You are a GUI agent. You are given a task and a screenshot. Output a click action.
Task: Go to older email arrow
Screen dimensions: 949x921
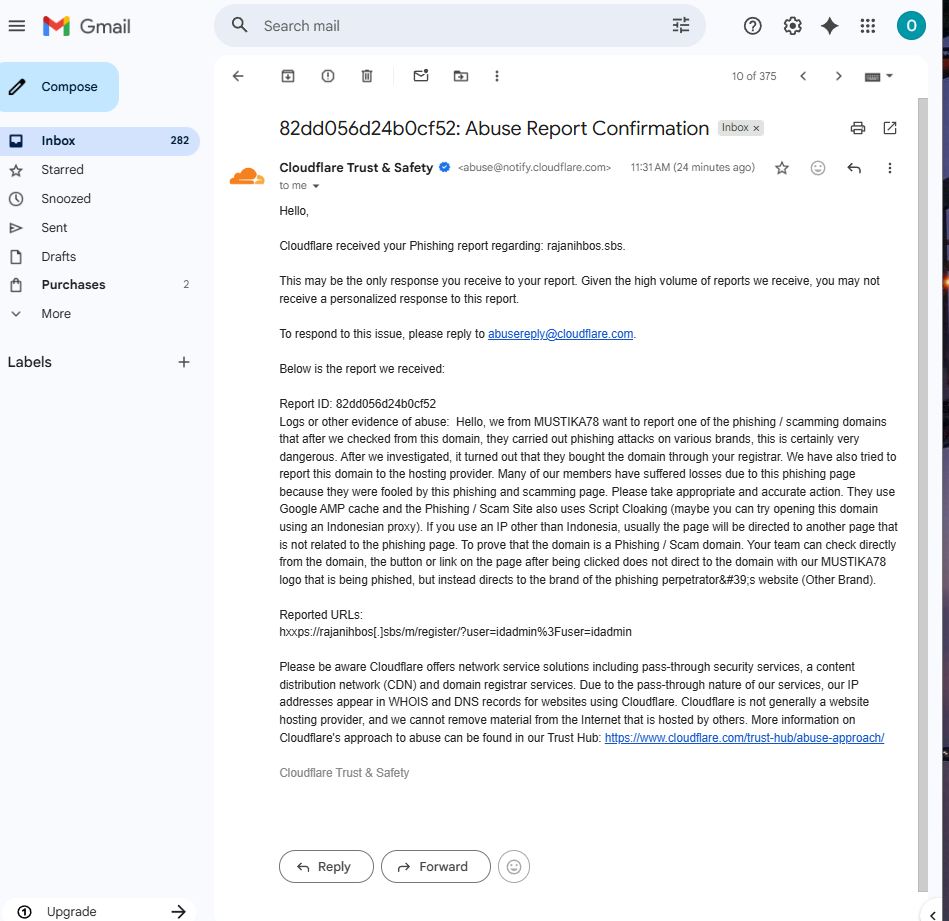click(x=838, y=76)
